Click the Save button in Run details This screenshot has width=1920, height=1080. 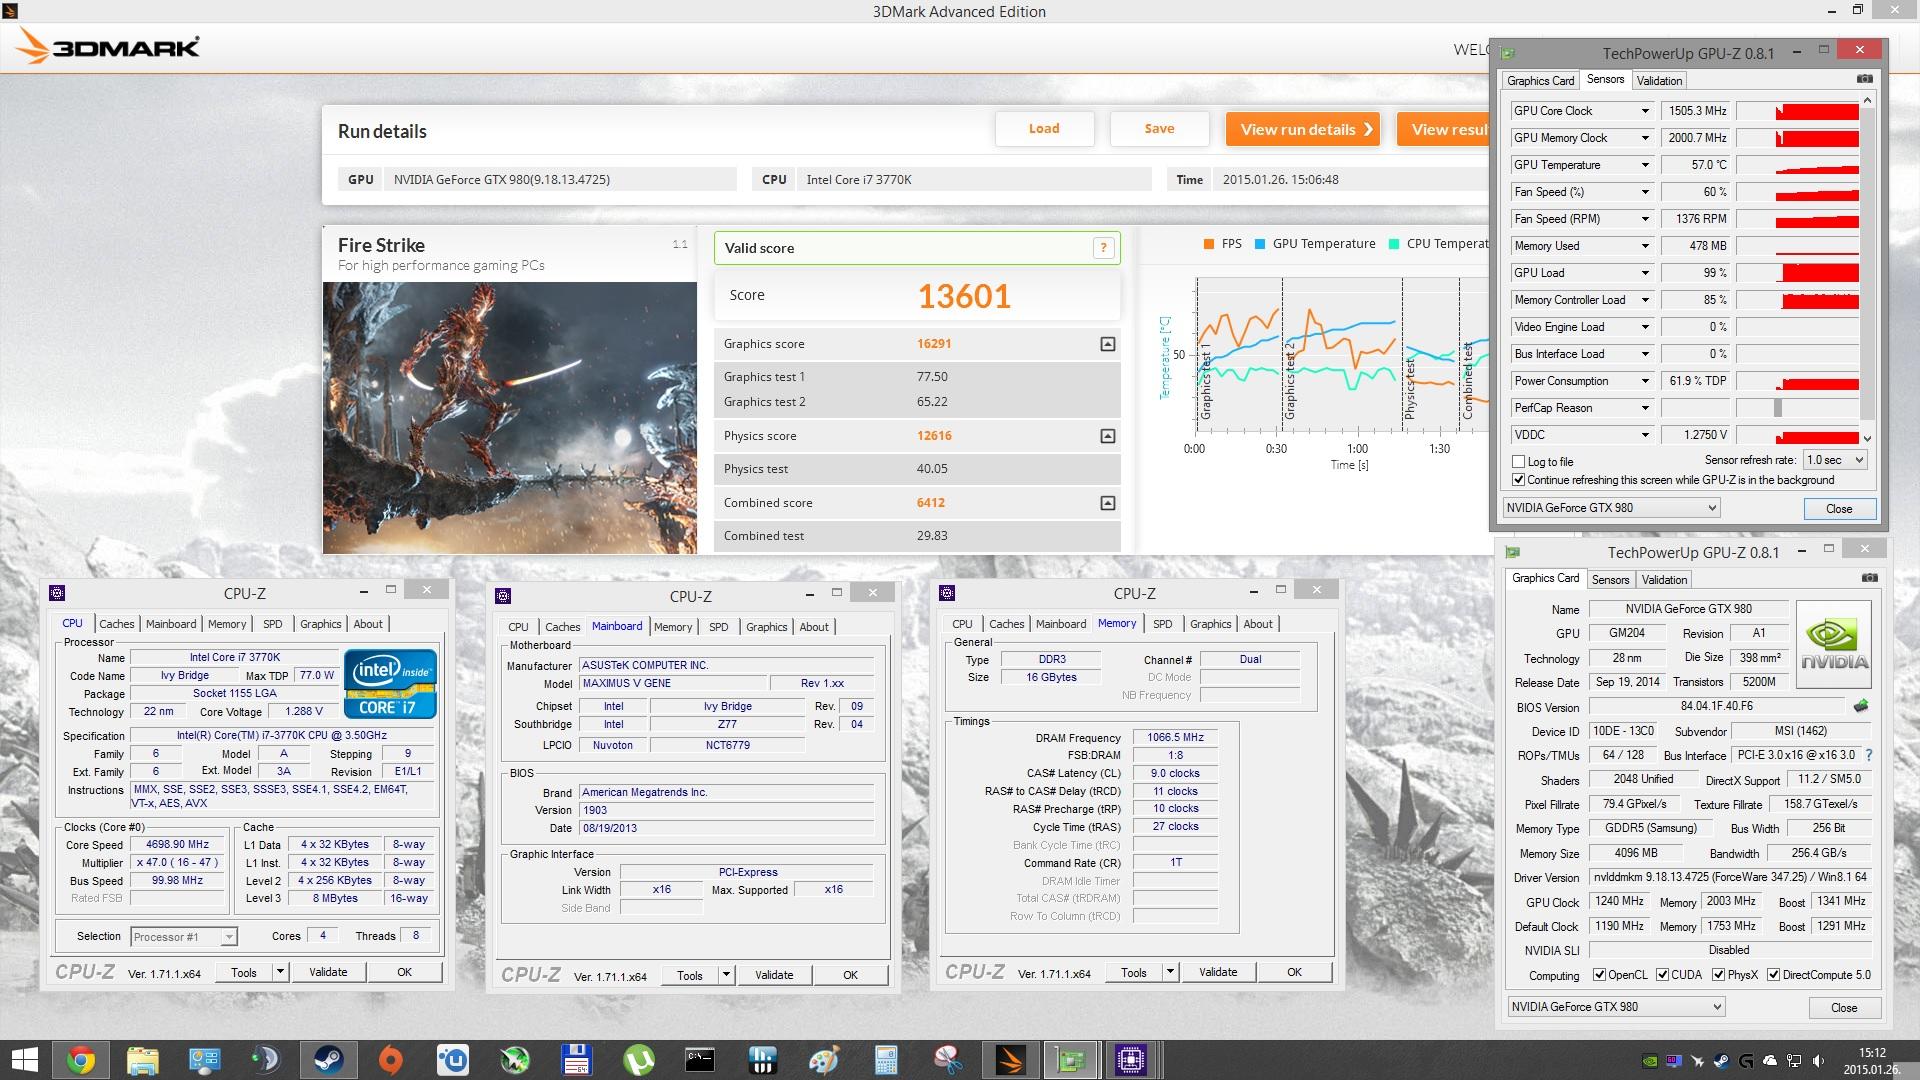pyautogui.click(x=1159, y=129)
